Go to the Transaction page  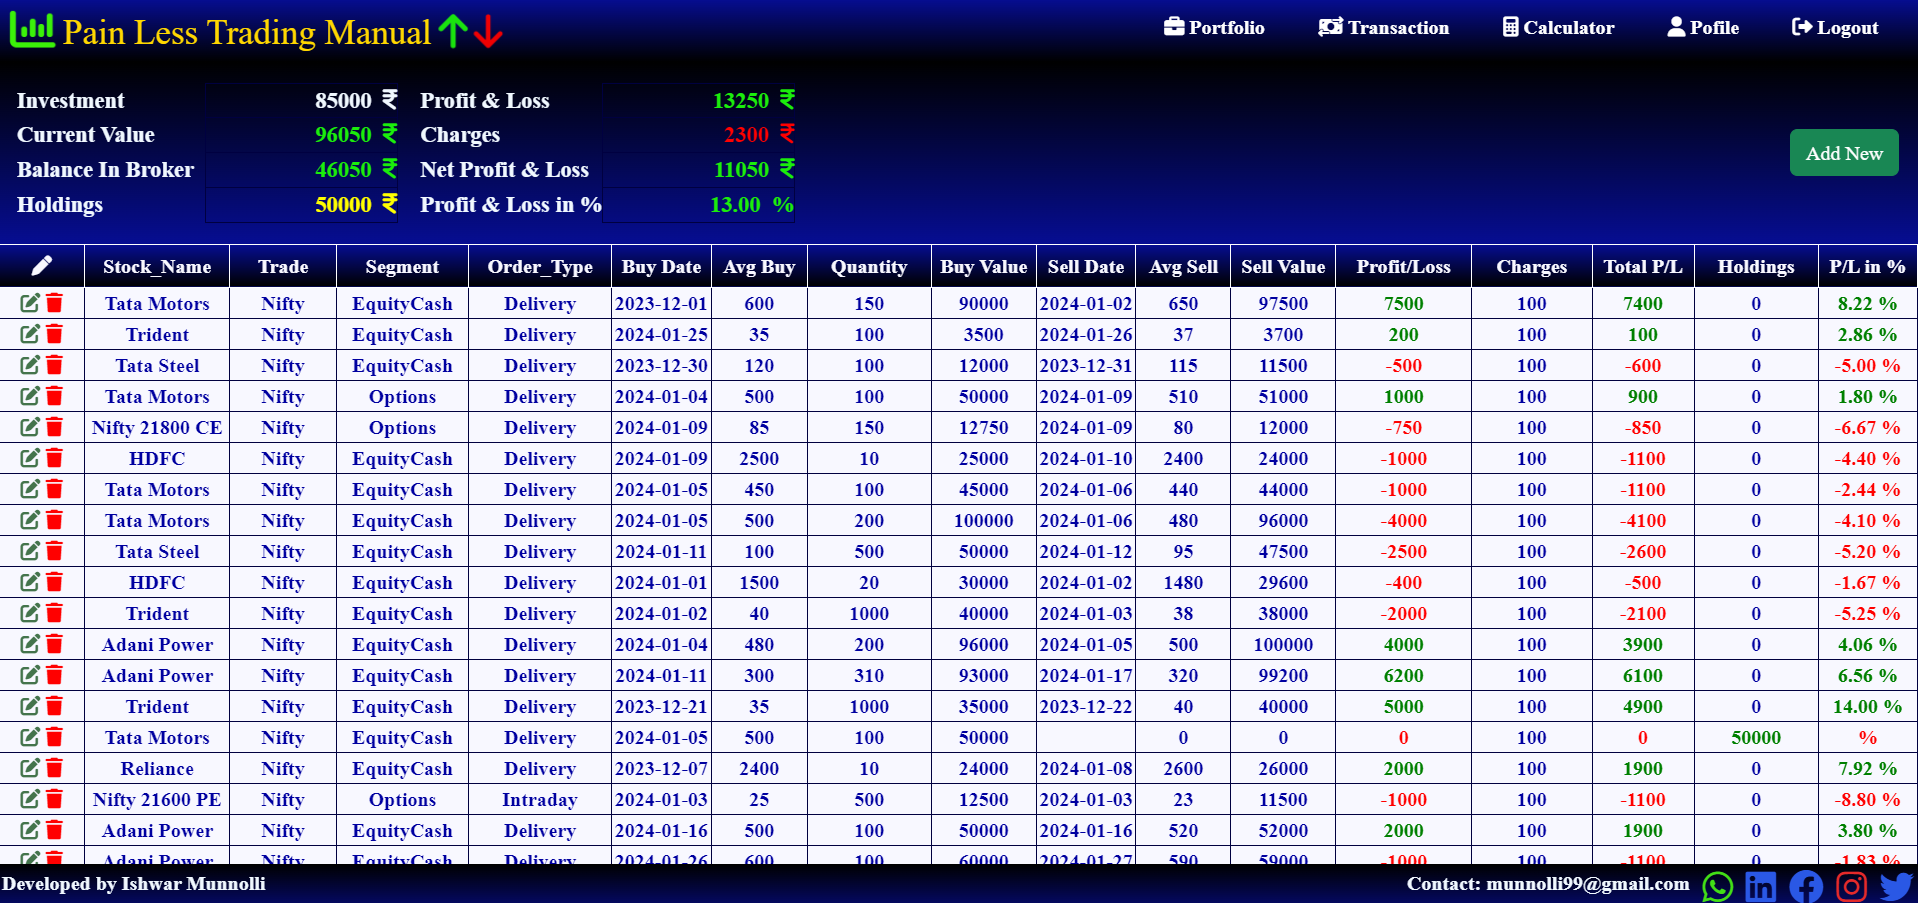pyautogui.click(x=1383, y=27)
